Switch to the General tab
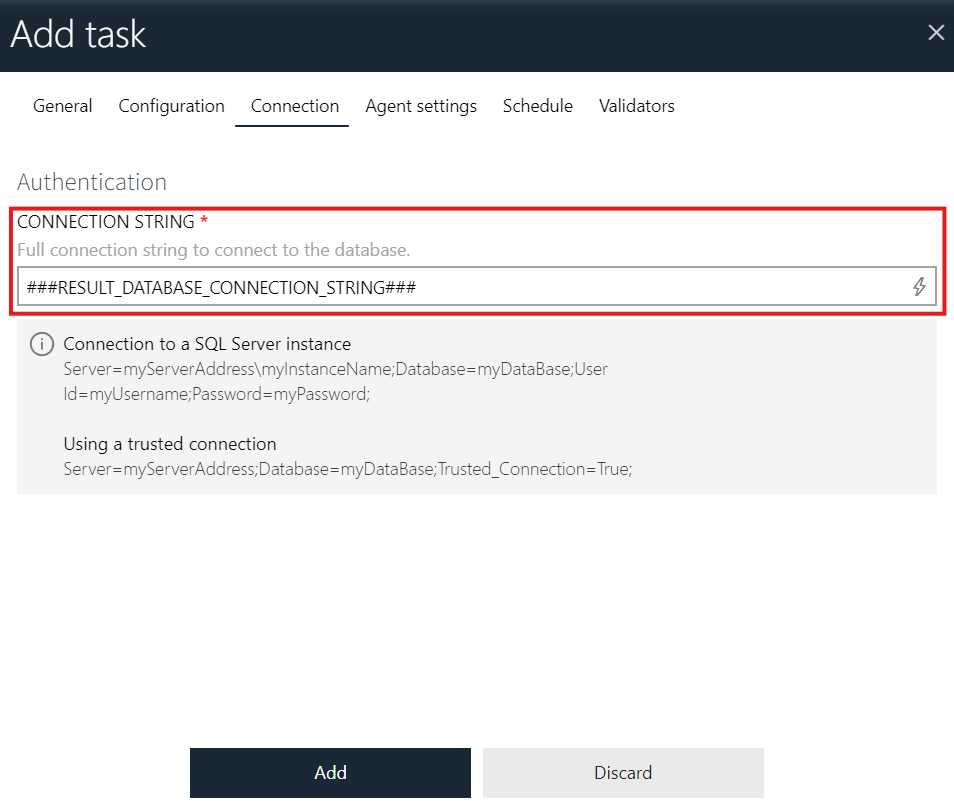The width and height of the screenshot is (954, 801). point(62,106)
